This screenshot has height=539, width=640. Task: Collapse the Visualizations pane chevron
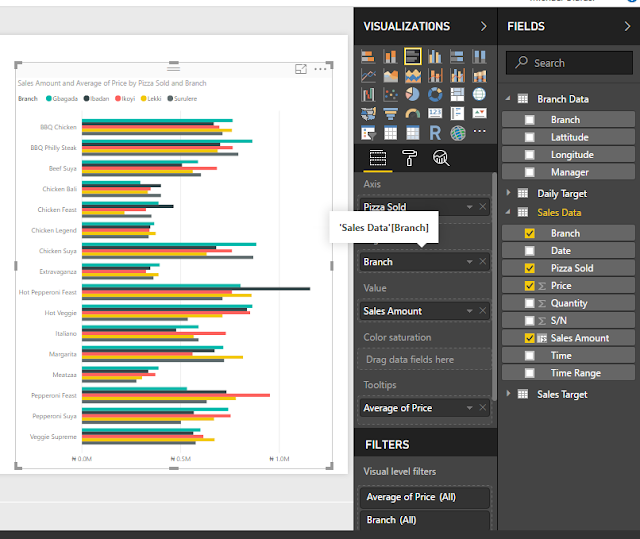tap(484, 27)
